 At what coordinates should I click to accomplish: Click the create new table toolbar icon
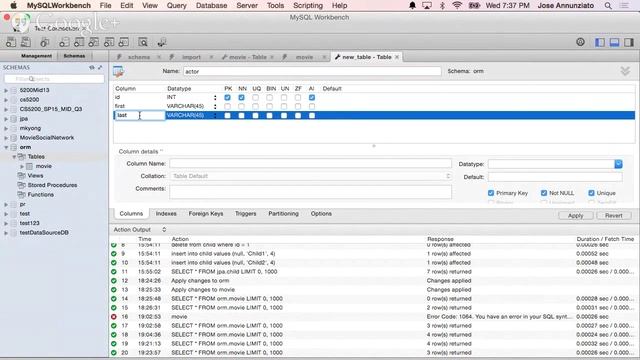click(79, 42)
